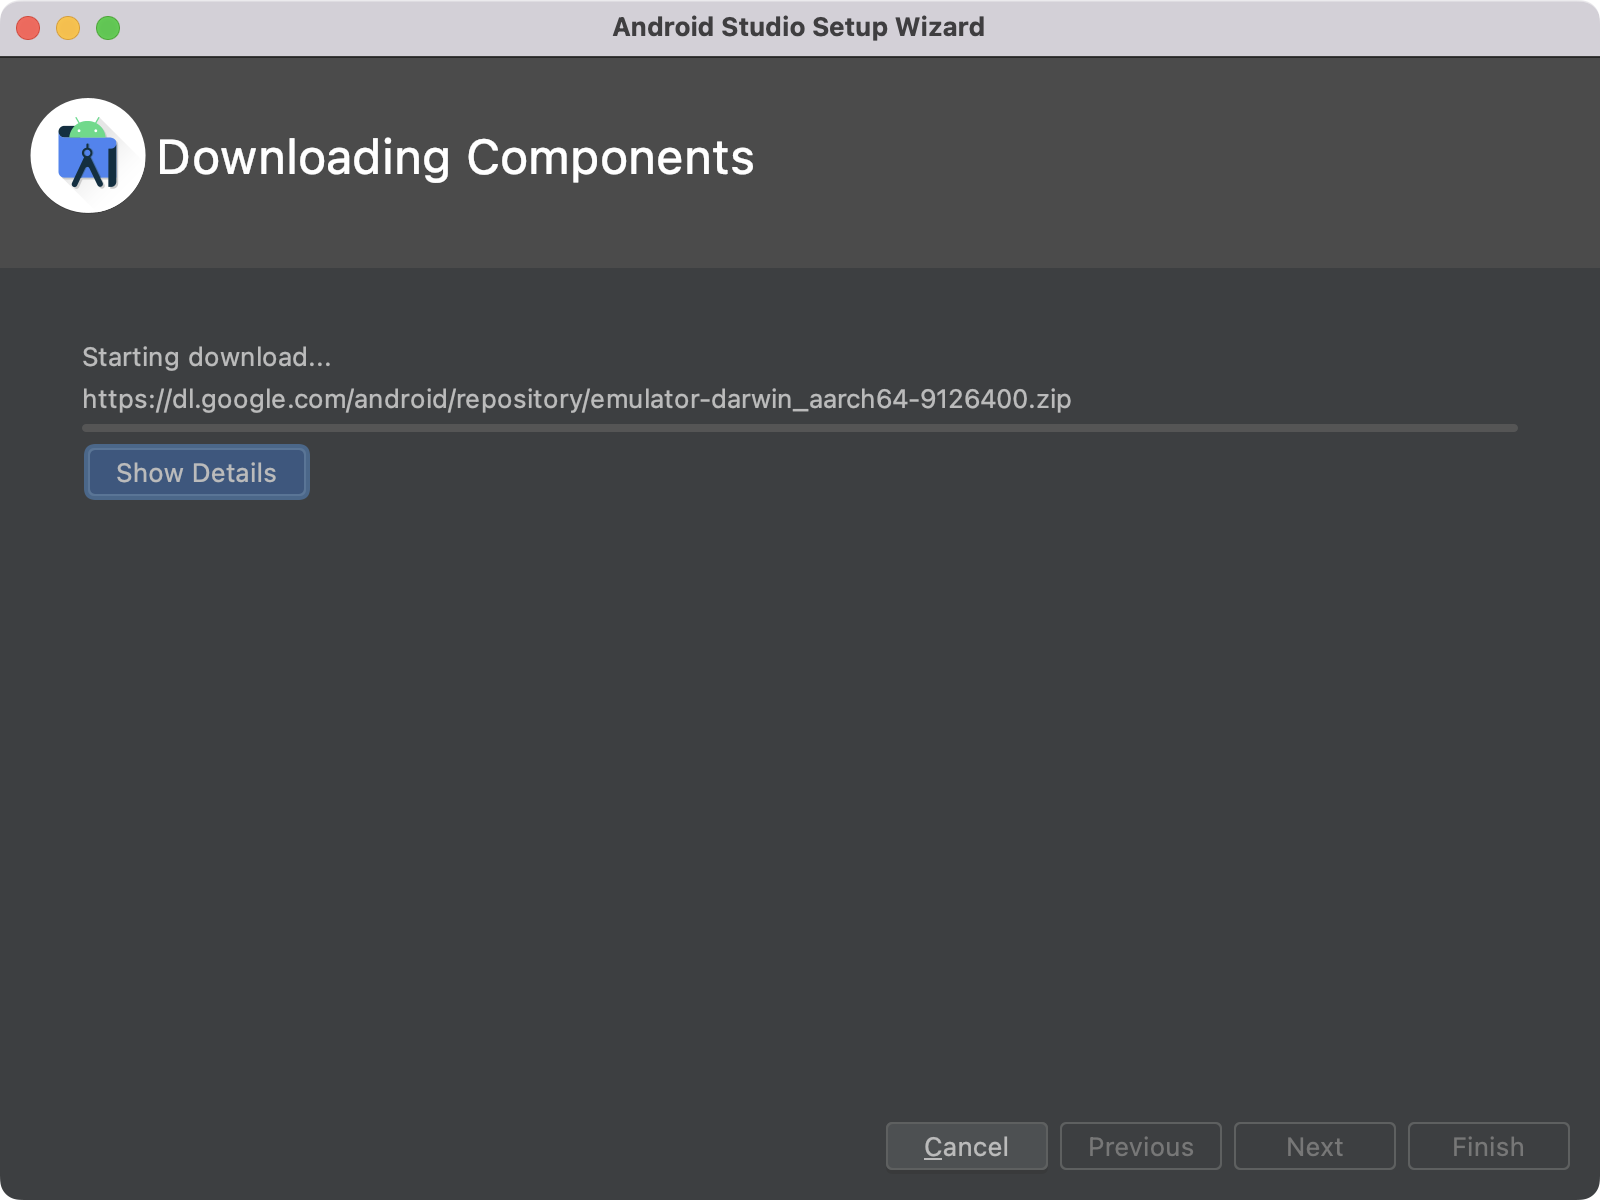The height and width of the screenshot is (1200, 1600).
Task: Minimize the wizard with the yellow button
Action: tap(66, 28)
